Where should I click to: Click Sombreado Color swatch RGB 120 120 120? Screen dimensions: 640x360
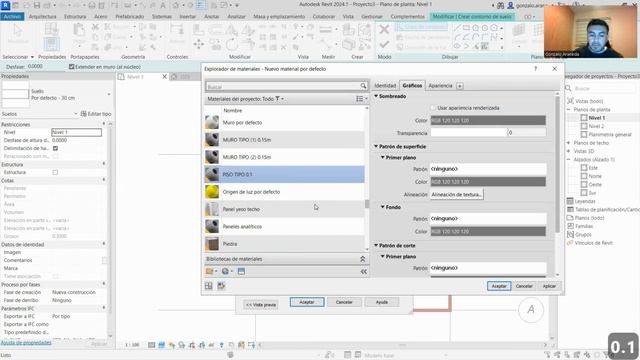click(488, 120)
